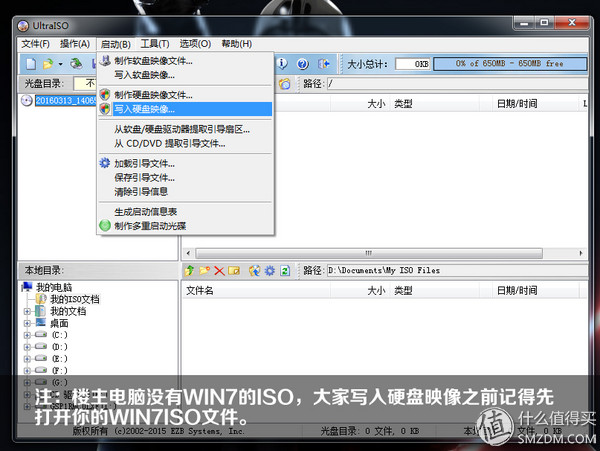Click the blue Help question mark icon
The height and width of the screenshot is (451, 600).
(x=302, y=63)
